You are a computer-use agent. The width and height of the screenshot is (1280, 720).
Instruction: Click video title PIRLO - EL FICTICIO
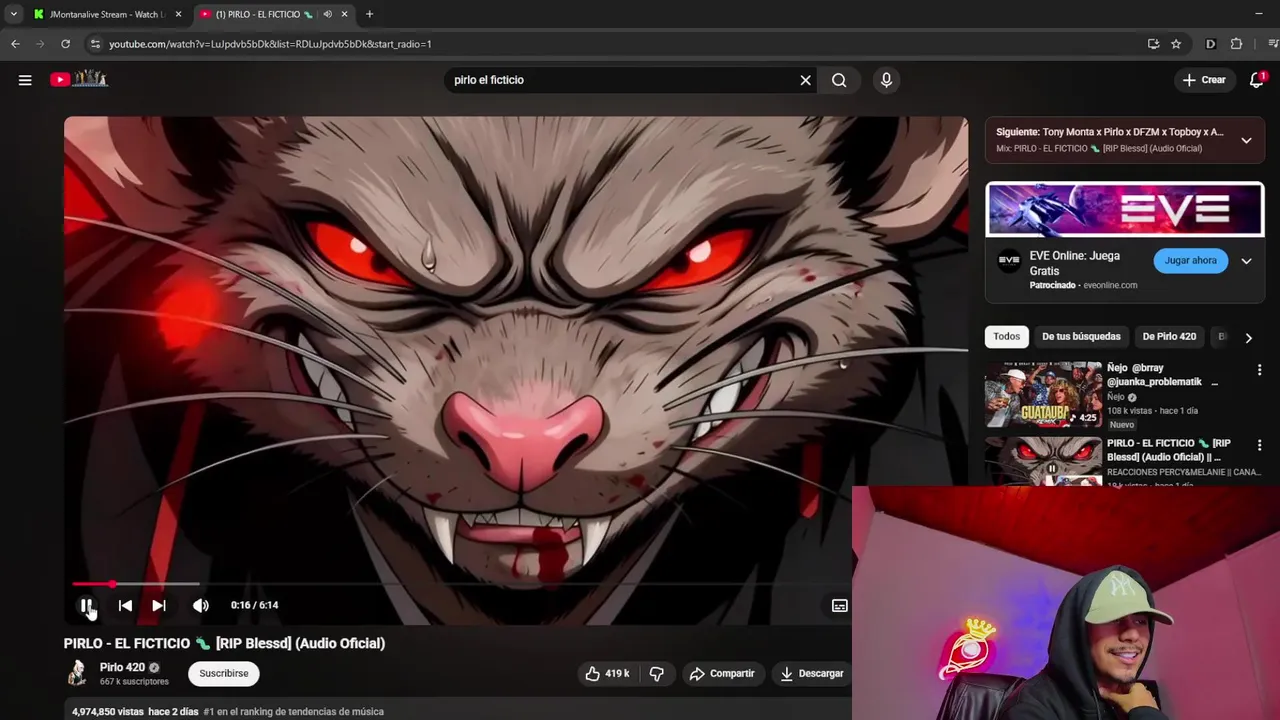(224, 643)
